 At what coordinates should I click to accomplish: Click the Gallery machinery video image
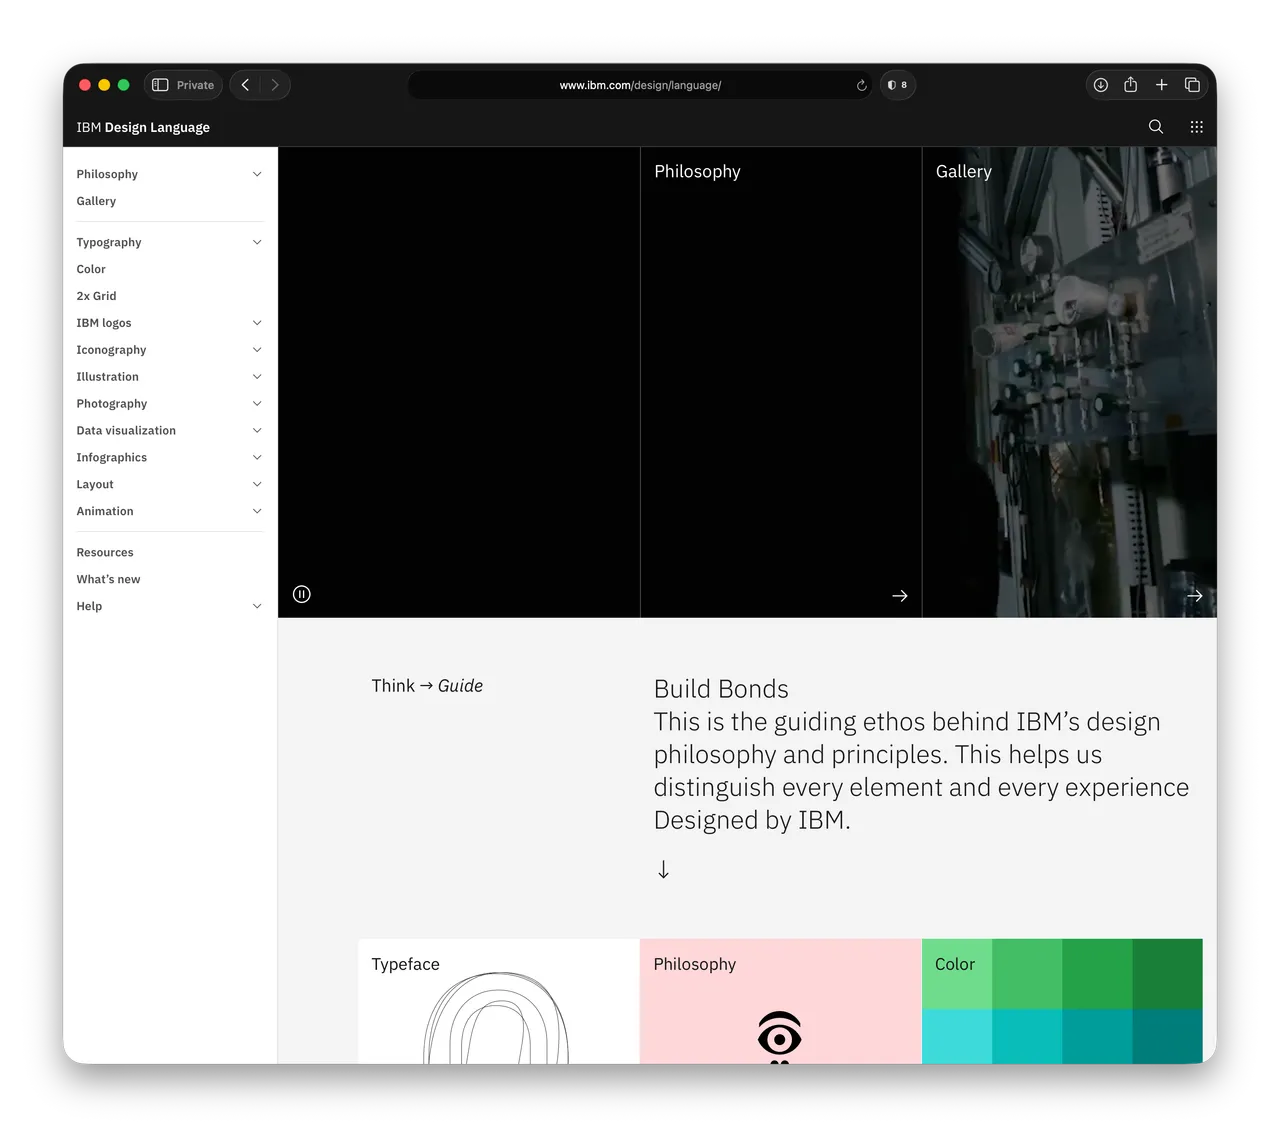pos(1069,382)
